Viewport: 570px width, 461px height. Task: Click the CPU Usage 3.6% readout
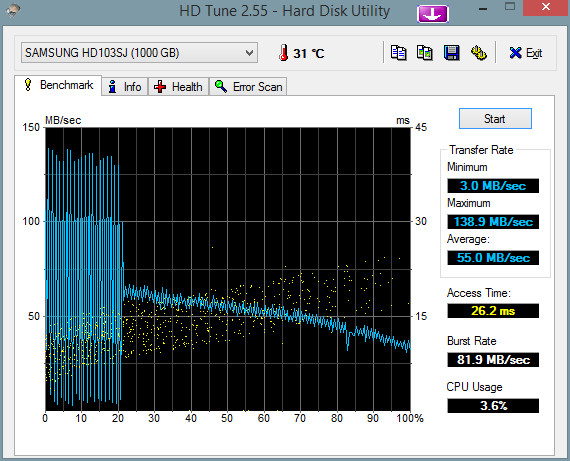(493, 405)
